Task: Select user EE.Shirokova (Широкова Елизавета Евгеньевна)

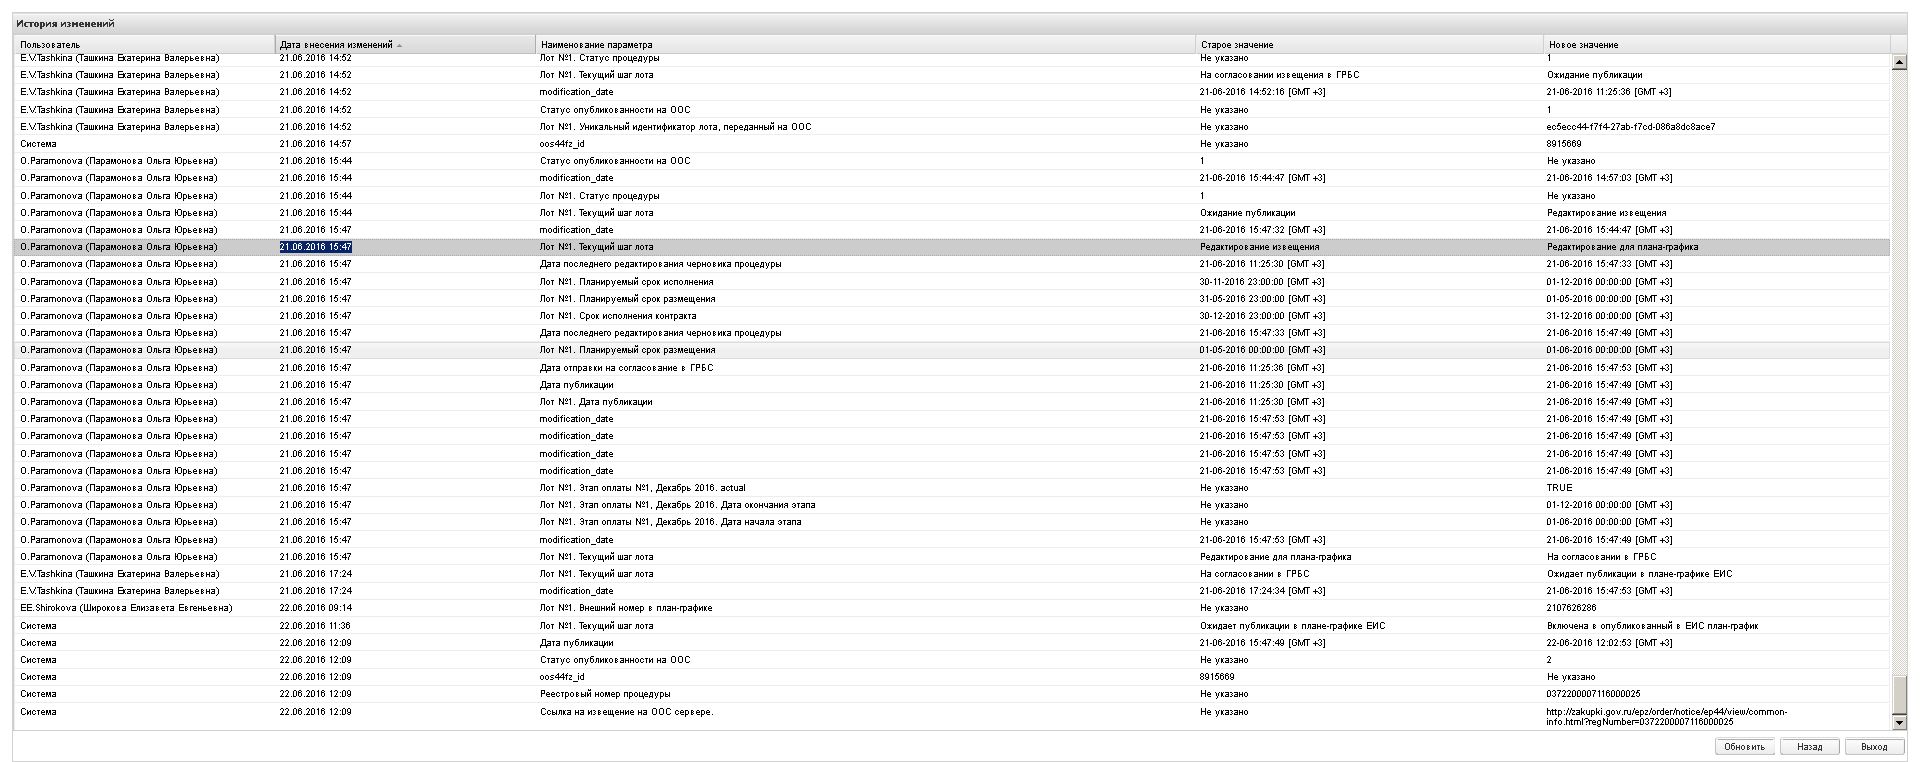Action: point(126,608)
